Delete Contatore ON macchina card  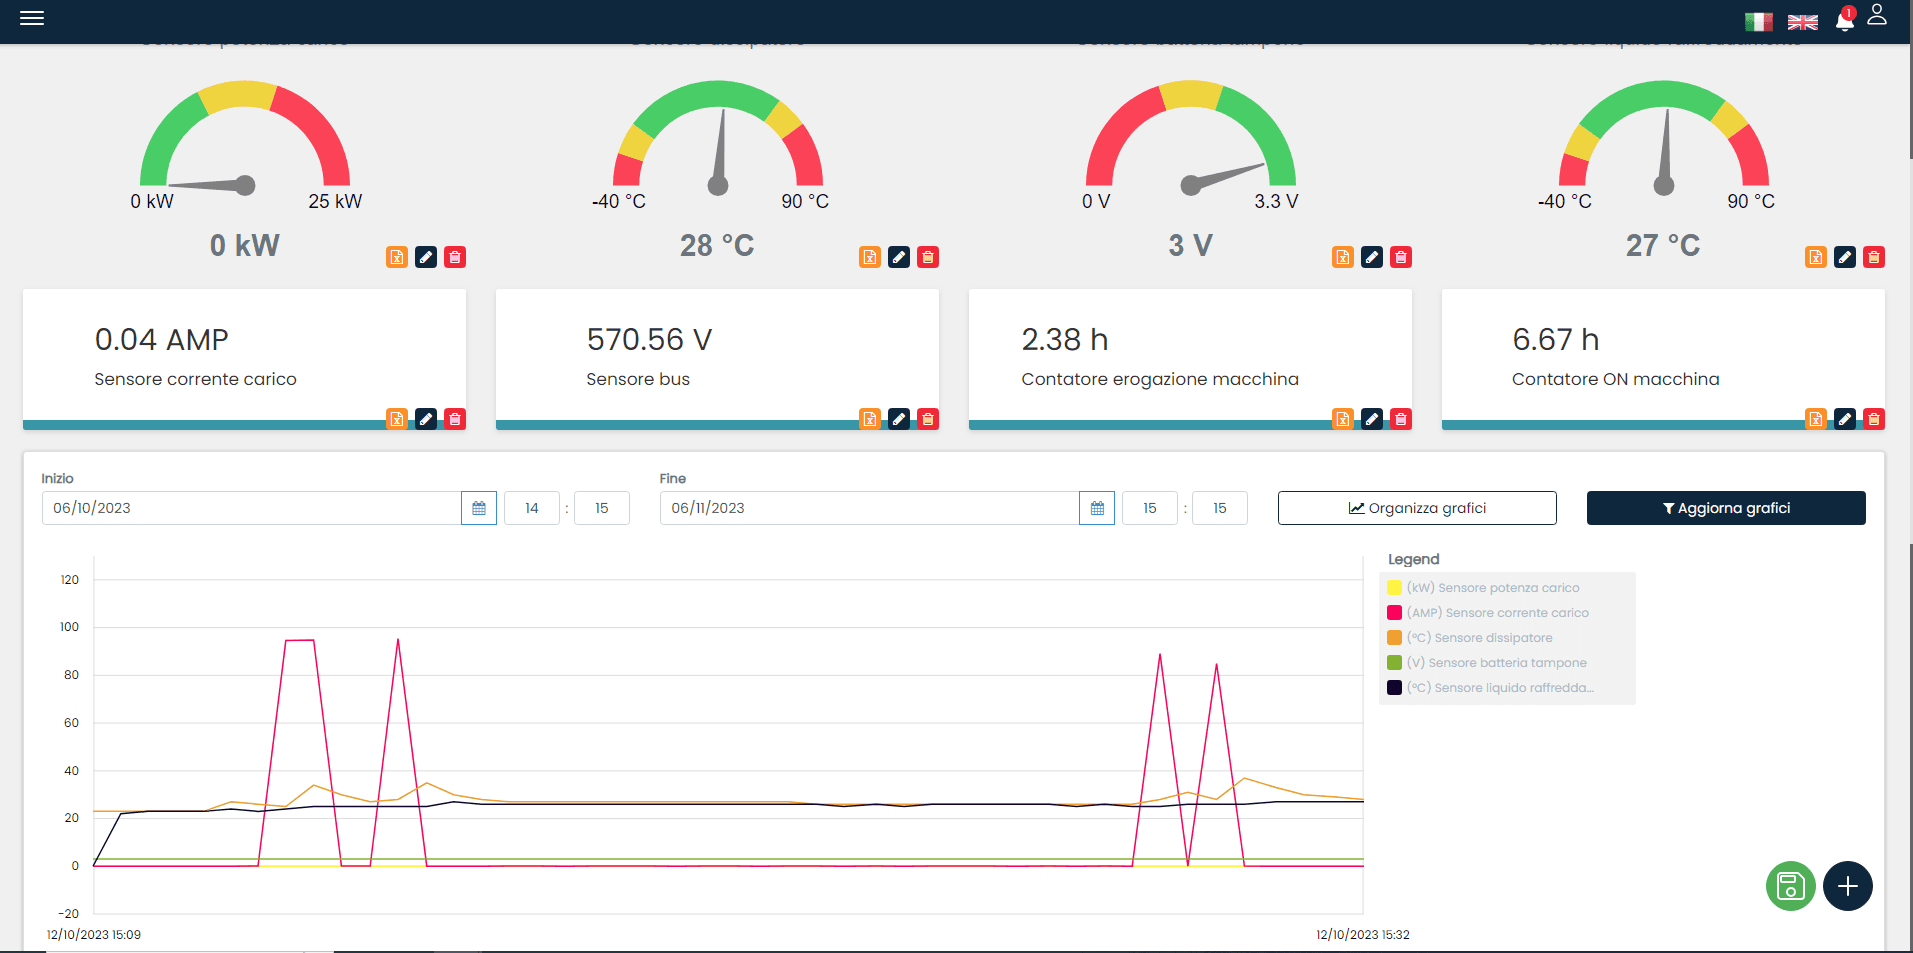click(1874, 419)
